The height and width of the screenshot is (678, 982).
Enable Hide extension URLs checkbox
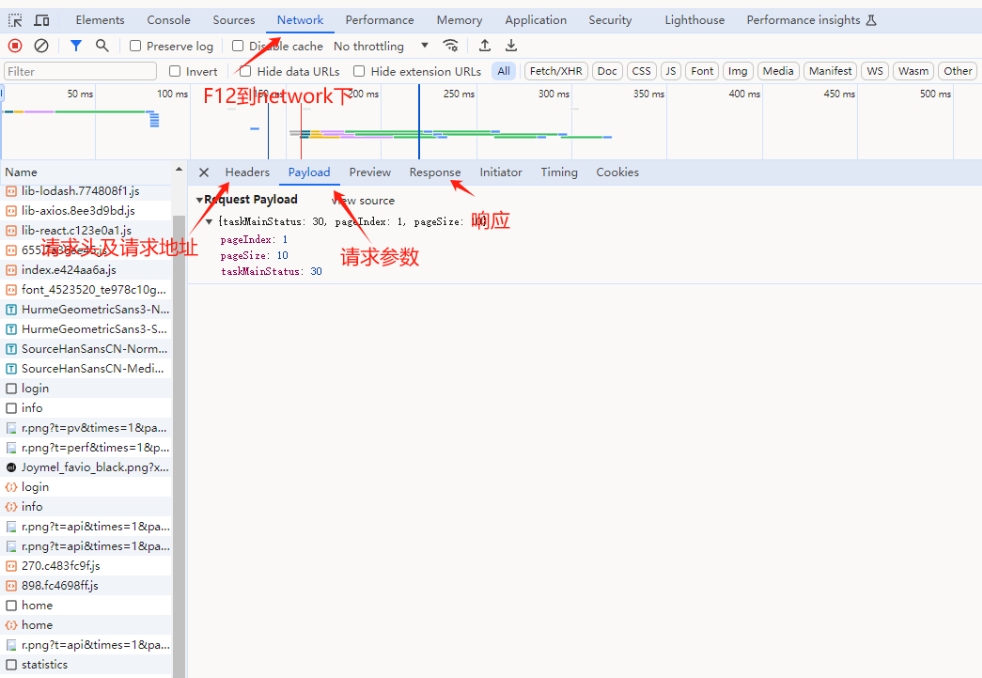tap(360, 71)
